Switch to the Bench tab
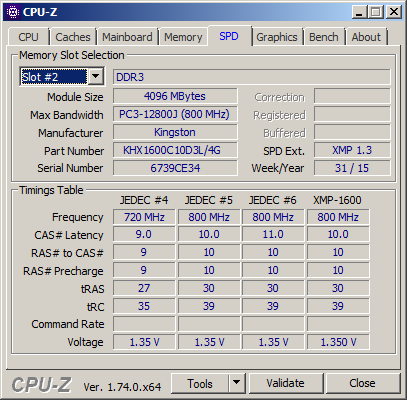 tap(324, 37)
